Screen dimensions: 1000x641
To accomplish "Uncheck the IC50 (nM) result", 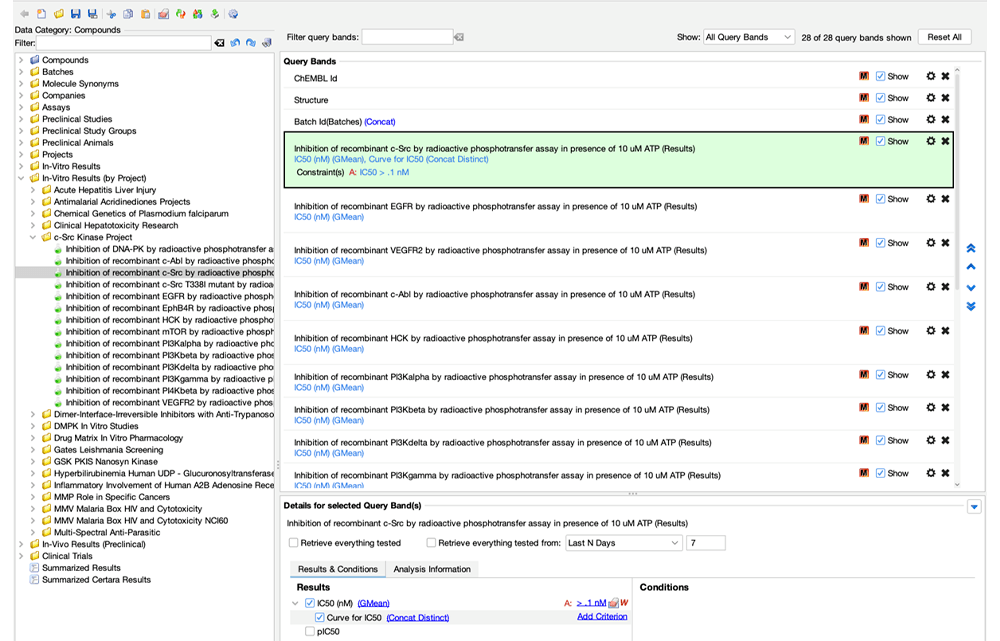I will (x=310, y=603).
